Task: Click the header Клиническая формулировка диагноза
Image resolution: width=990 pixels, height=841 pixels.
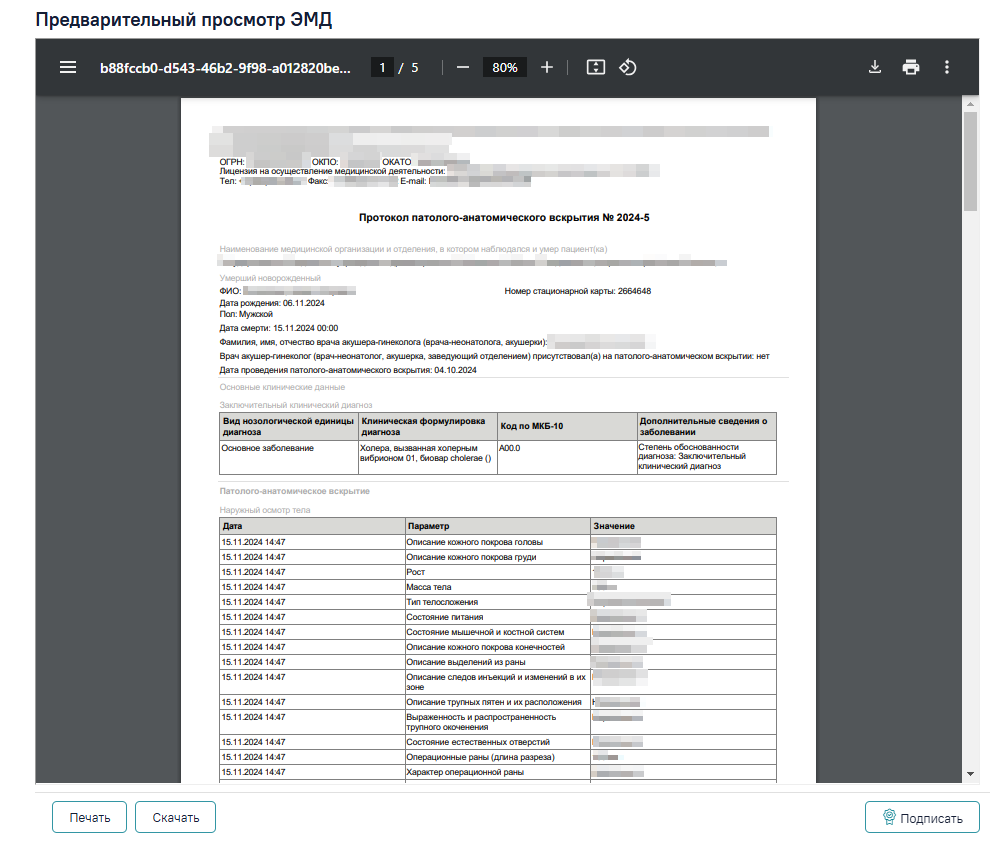Action: [427, 426]
